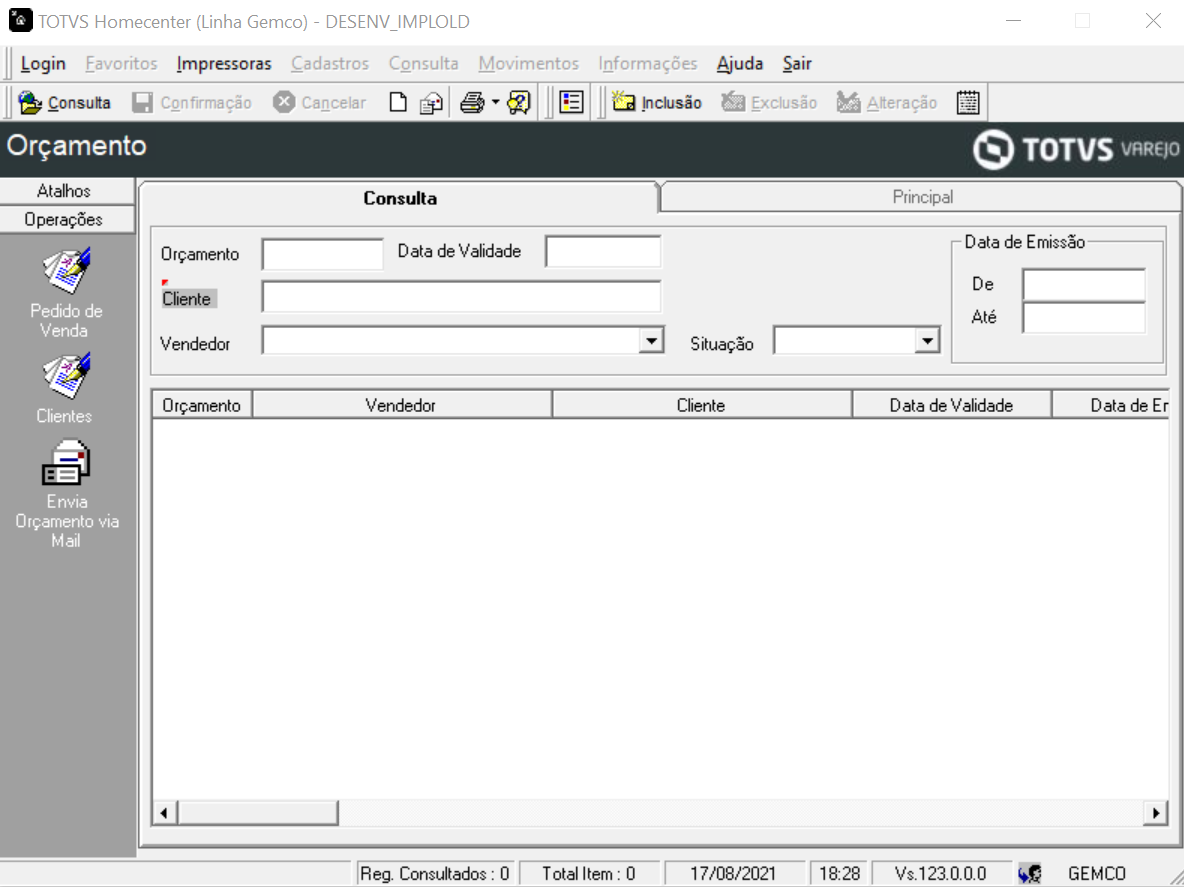This screenshot has height=887, width=1184.
Task: Open the Login menu
Action: click(x=43, y=63)
